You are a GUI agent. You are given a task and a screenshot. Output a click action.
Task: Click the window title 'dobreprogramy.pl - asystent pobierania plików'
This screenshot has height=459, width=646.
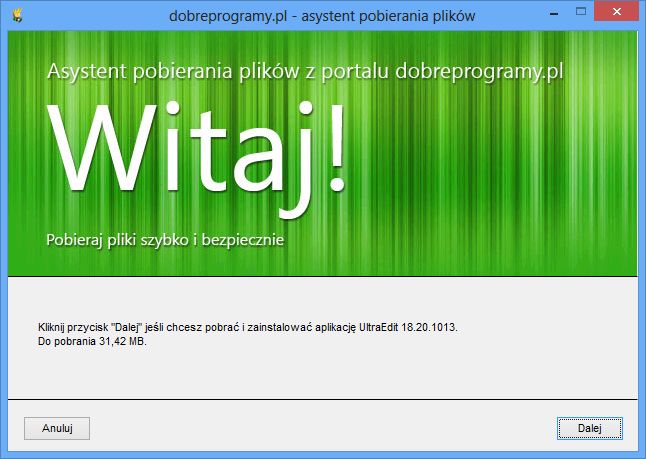point(322,16)
